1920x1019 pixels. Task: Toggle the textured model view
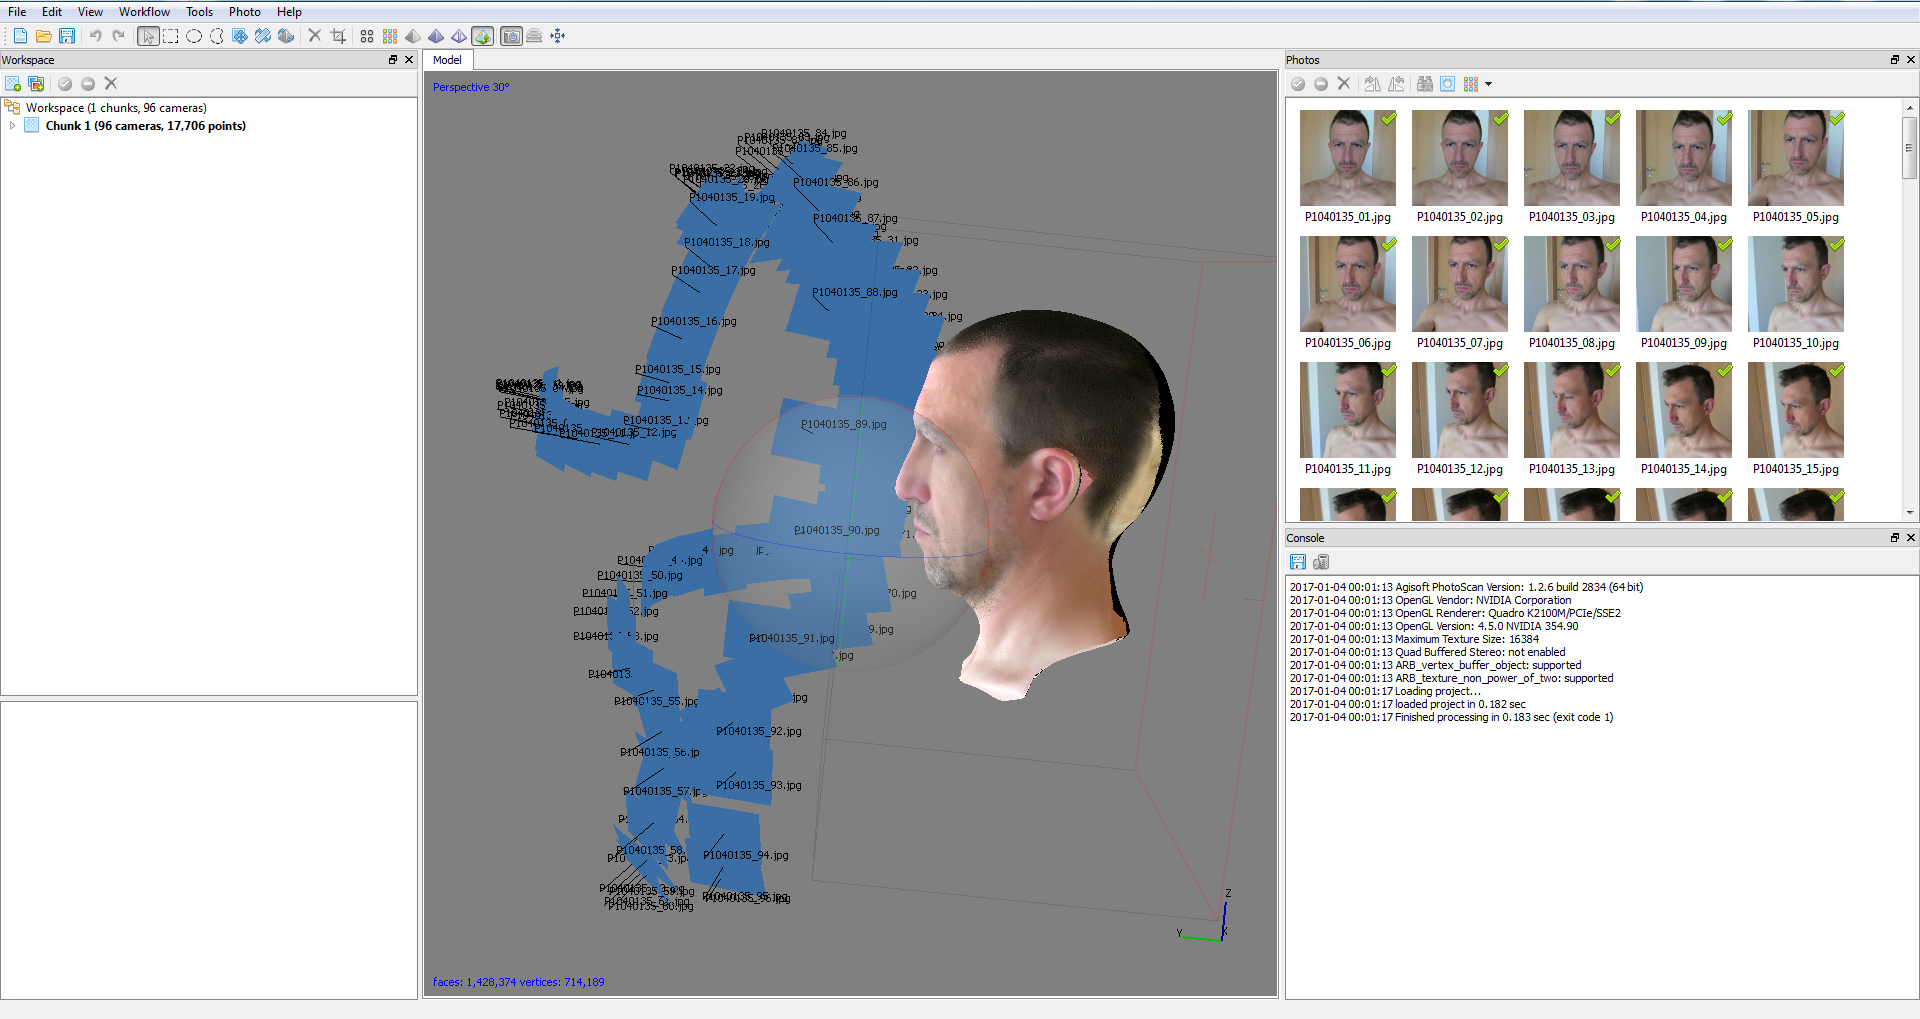[483, 36]
